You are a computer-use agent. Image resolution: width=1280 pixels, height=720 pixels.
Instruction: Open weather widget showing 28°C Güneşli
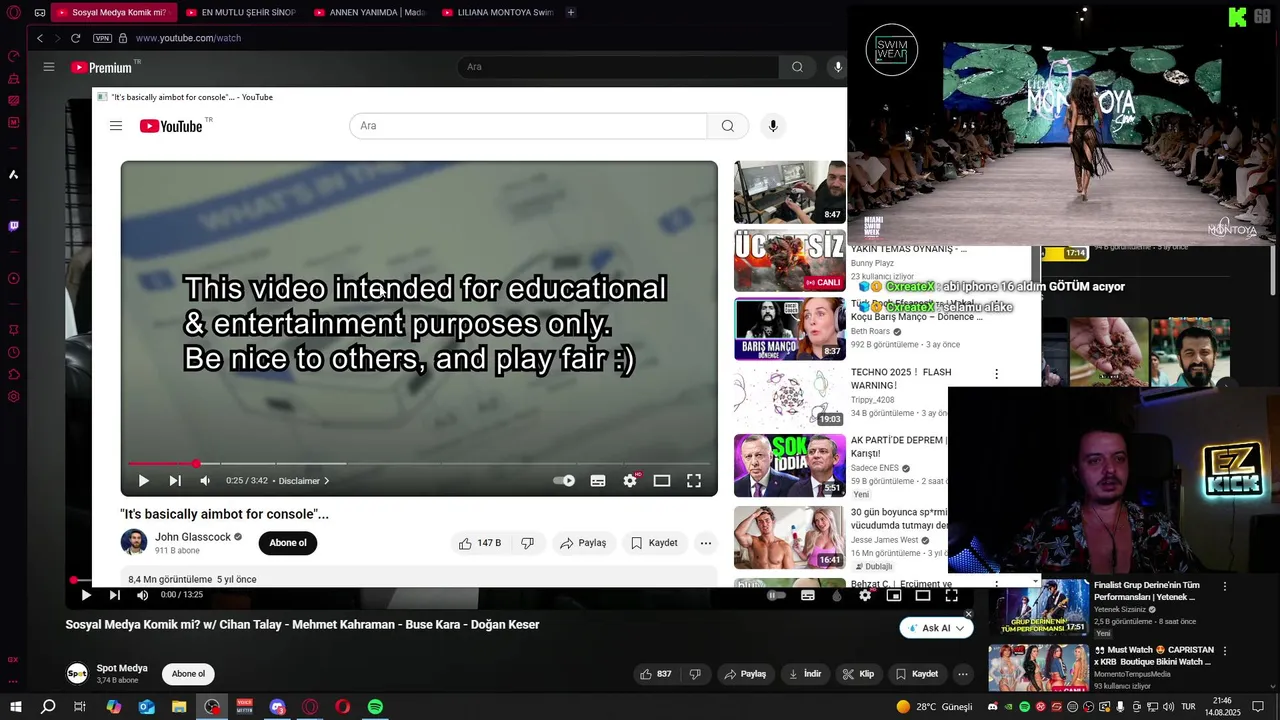[934, 707]
